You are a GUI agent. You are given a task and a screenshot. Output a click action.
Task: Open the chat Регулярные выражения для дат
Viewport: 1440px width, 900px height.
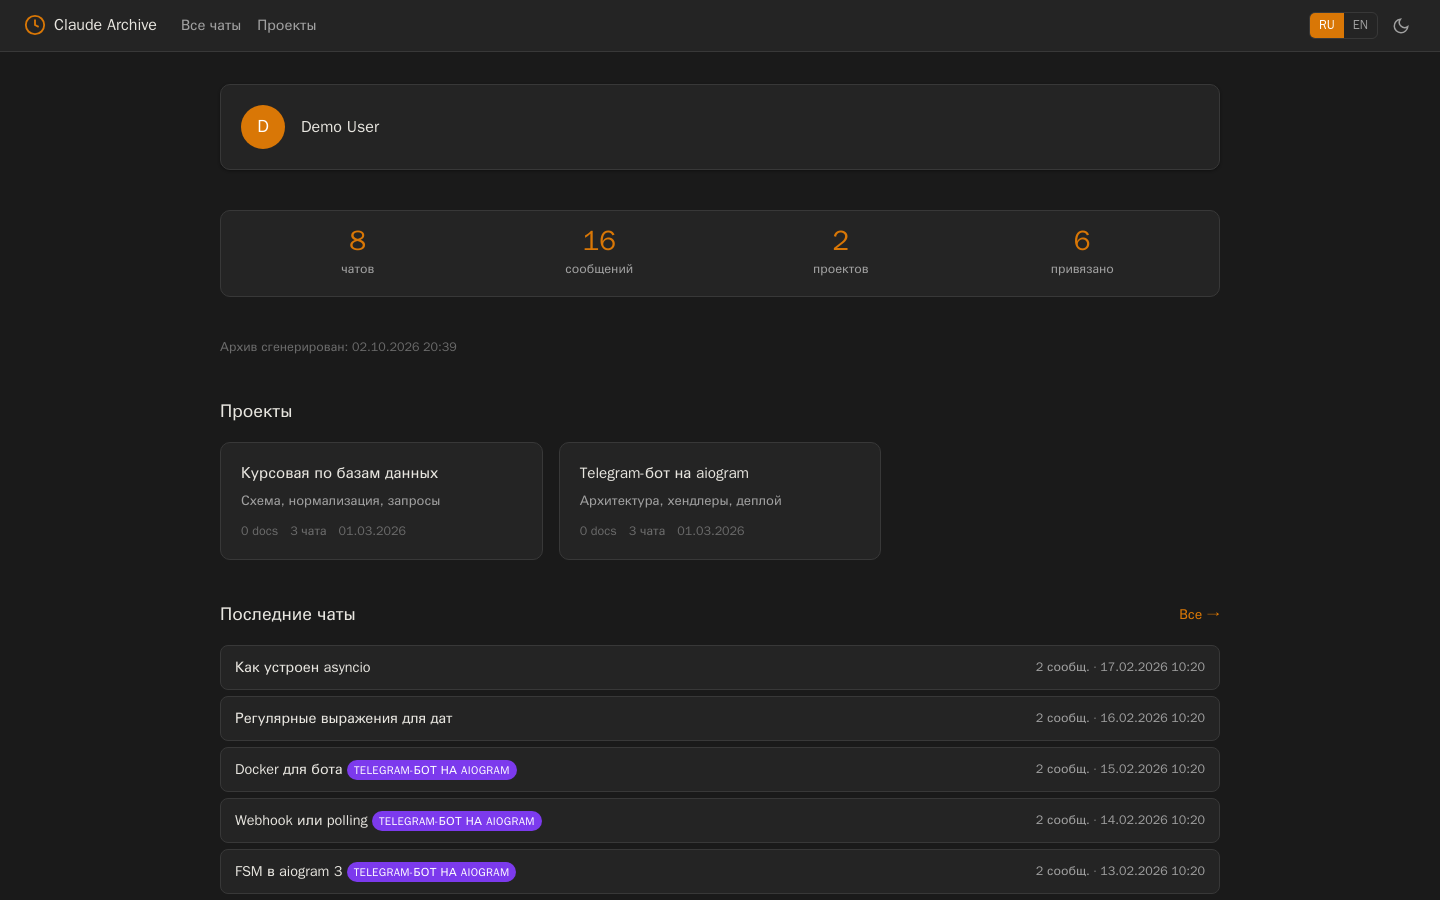pos(720,718)
